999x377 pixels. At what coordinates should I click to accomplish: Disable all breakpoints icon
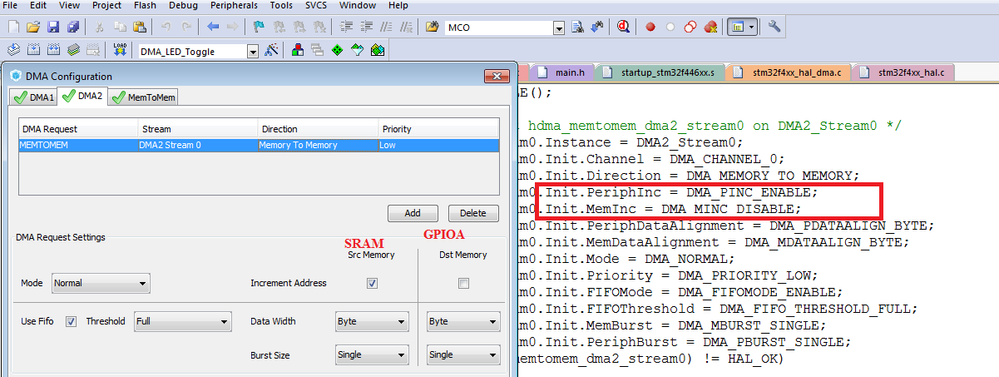(x=690, y=27)
